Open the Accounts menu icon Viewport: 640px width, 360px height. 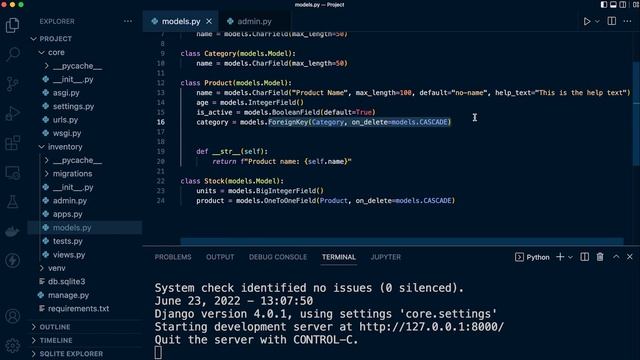pos(13,316)
